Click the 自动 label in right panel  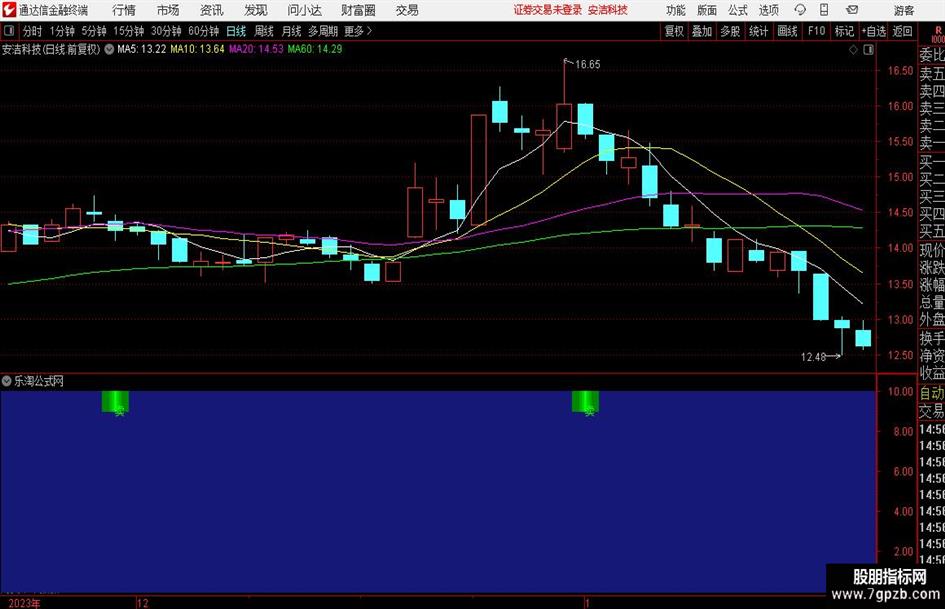932,393
